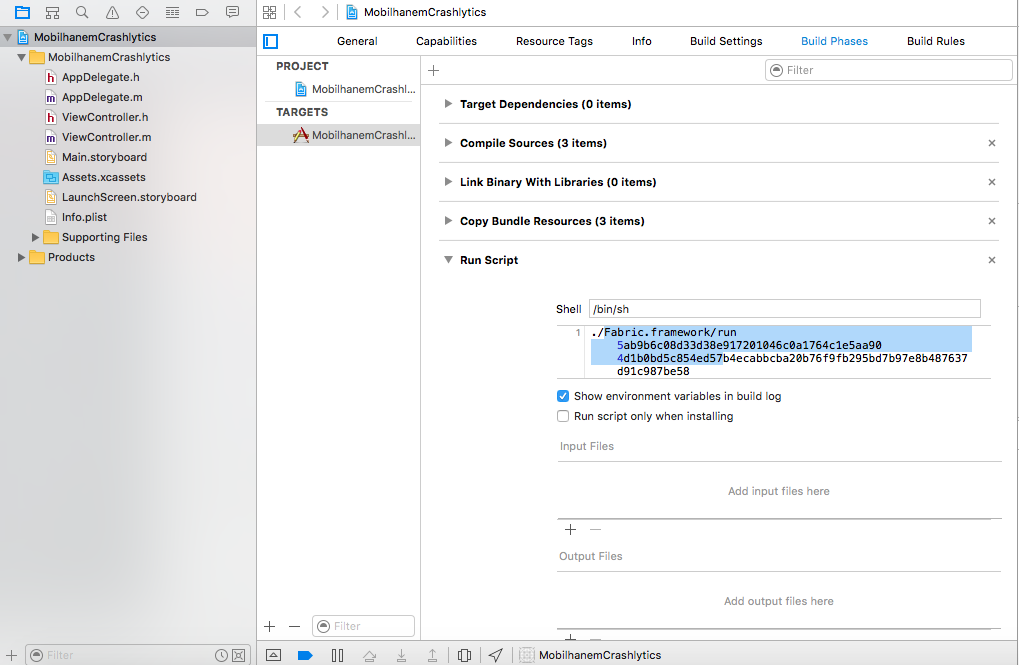Expand Products folder

tap(21, 257)
